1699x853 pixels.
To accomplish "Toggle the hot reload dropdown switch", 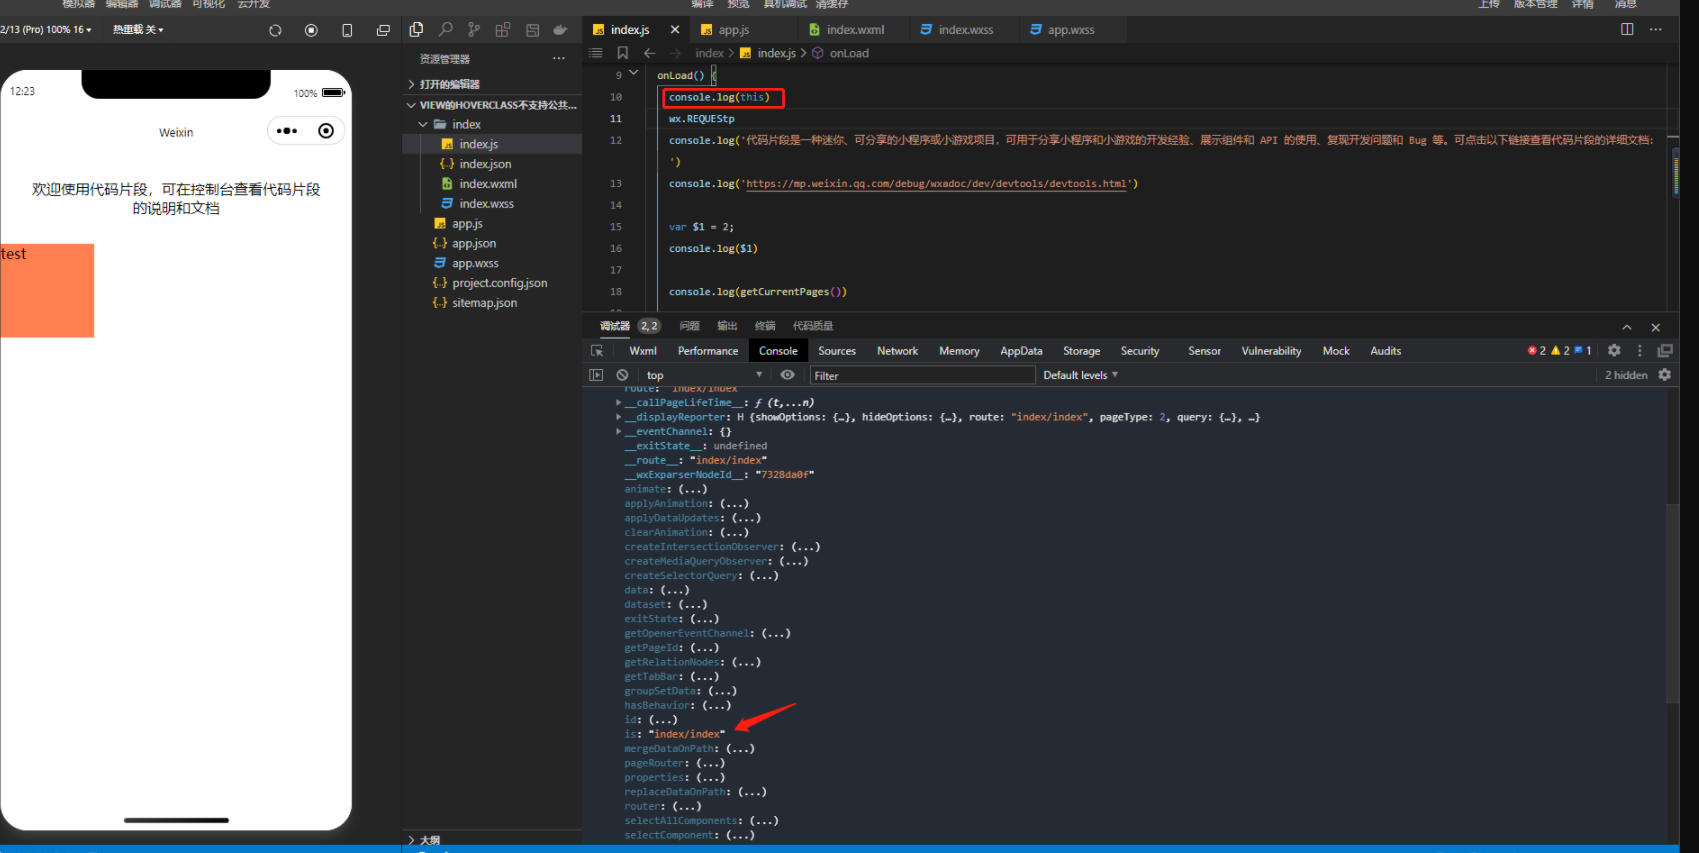I will 138,30.
